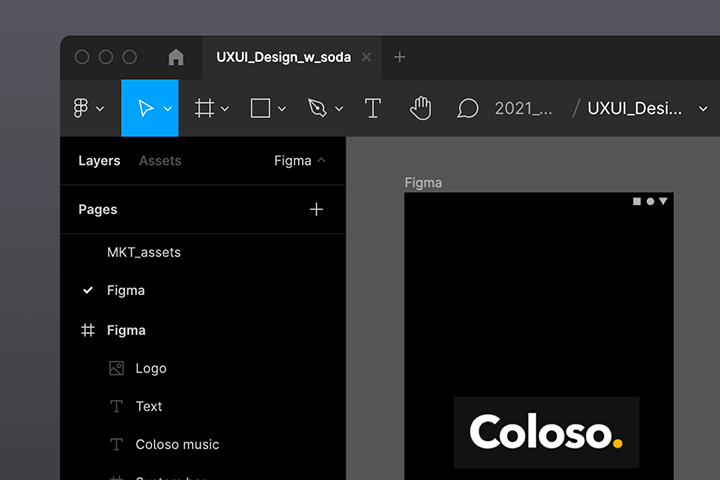Click the Coloso logo on canvas
The width and height of the screenshot is (720, 480).
[x=546, y=432]
